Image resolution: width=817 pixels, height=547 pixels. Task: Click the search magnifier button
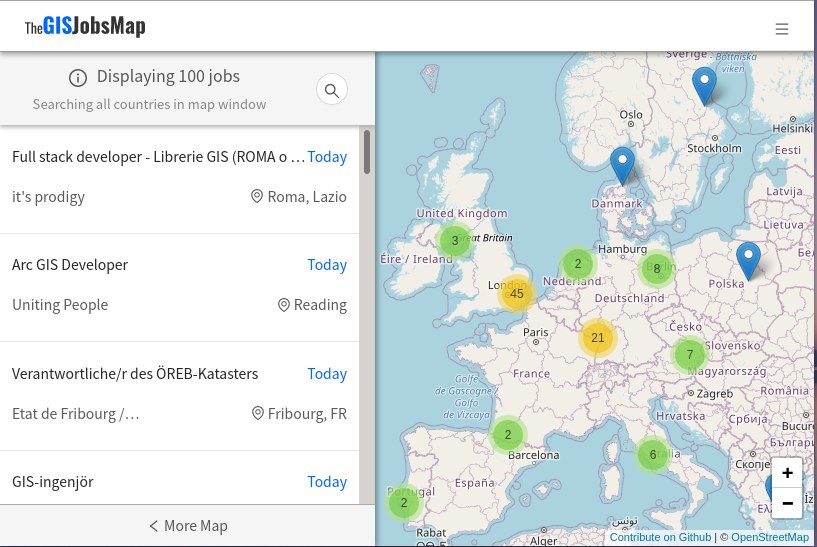[332, 90]
